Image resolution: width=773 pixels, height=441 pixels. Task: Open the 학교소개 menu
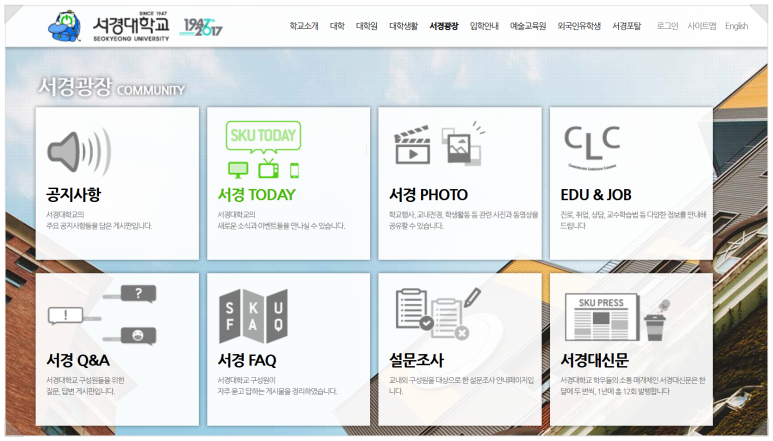point(304,26)
